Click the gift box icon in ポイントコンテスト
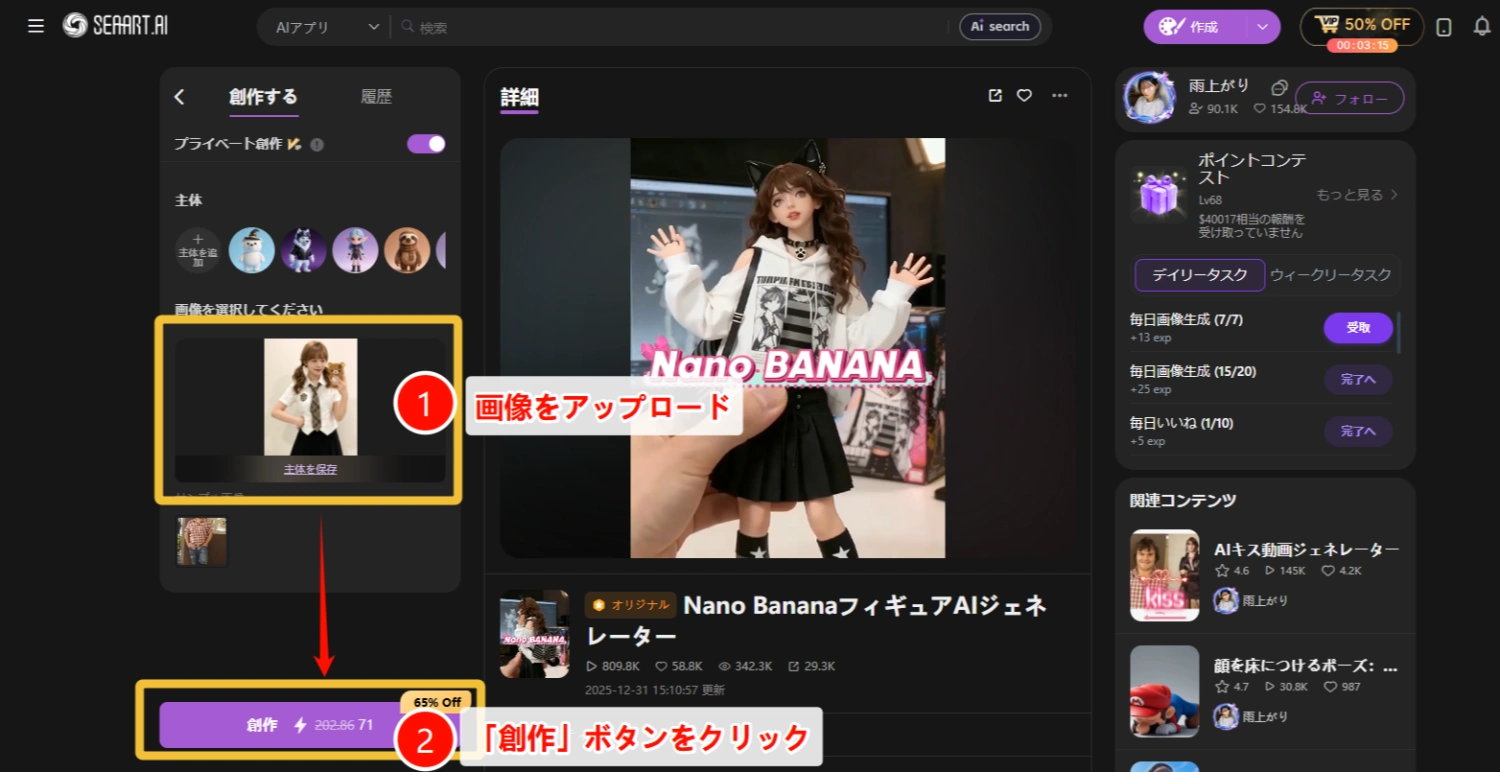 click(1161, 192)
